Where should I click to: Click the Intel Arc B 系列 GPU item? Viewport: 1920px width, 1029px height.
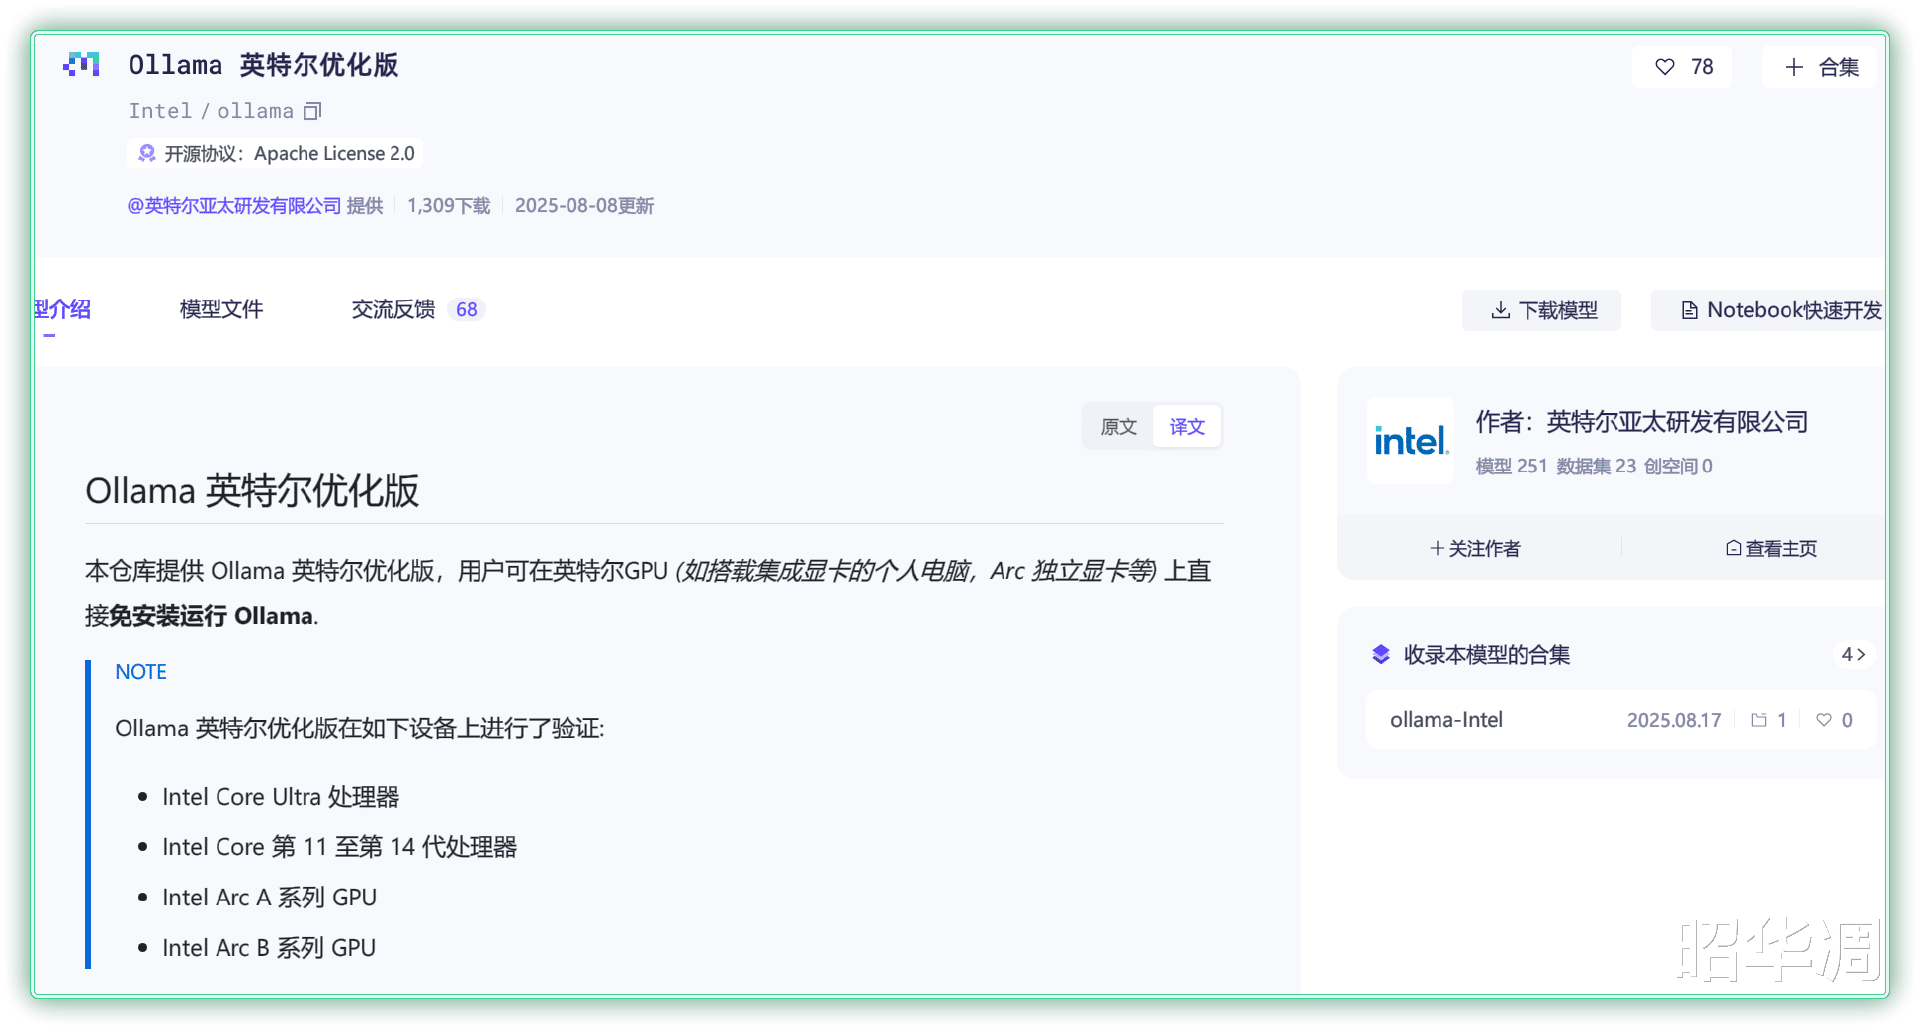(x=269, y=948)
